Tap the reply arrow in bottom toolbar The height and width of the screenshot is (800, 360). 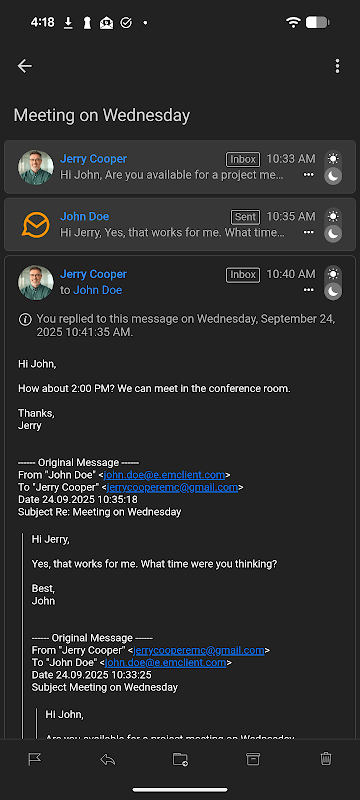[108, 759]
